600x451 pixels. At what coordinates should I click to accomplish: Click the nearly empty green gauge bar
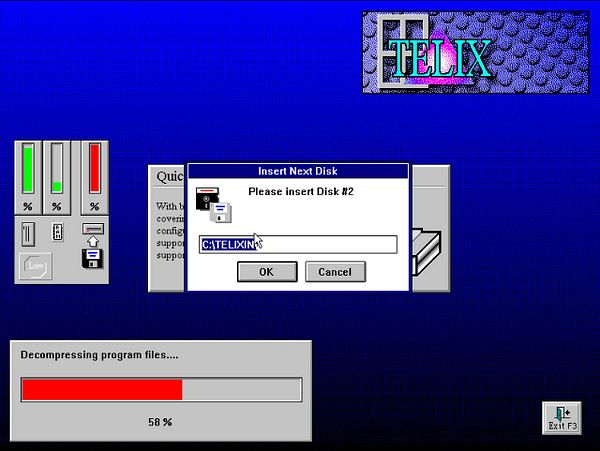click(57, 168)
